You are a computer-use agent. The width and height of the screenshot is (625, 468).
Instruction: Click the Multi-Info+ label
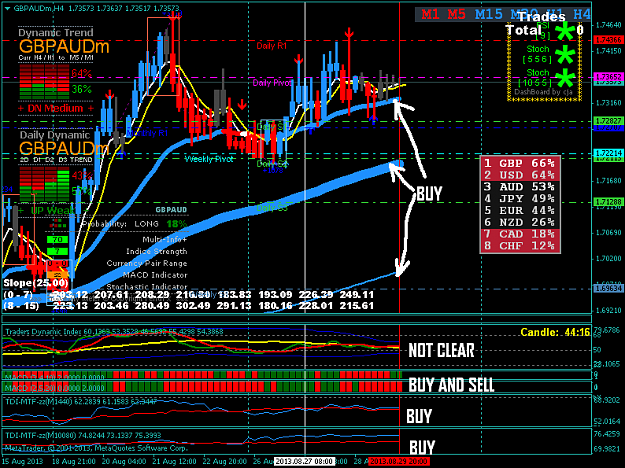[x=165, y=240]
